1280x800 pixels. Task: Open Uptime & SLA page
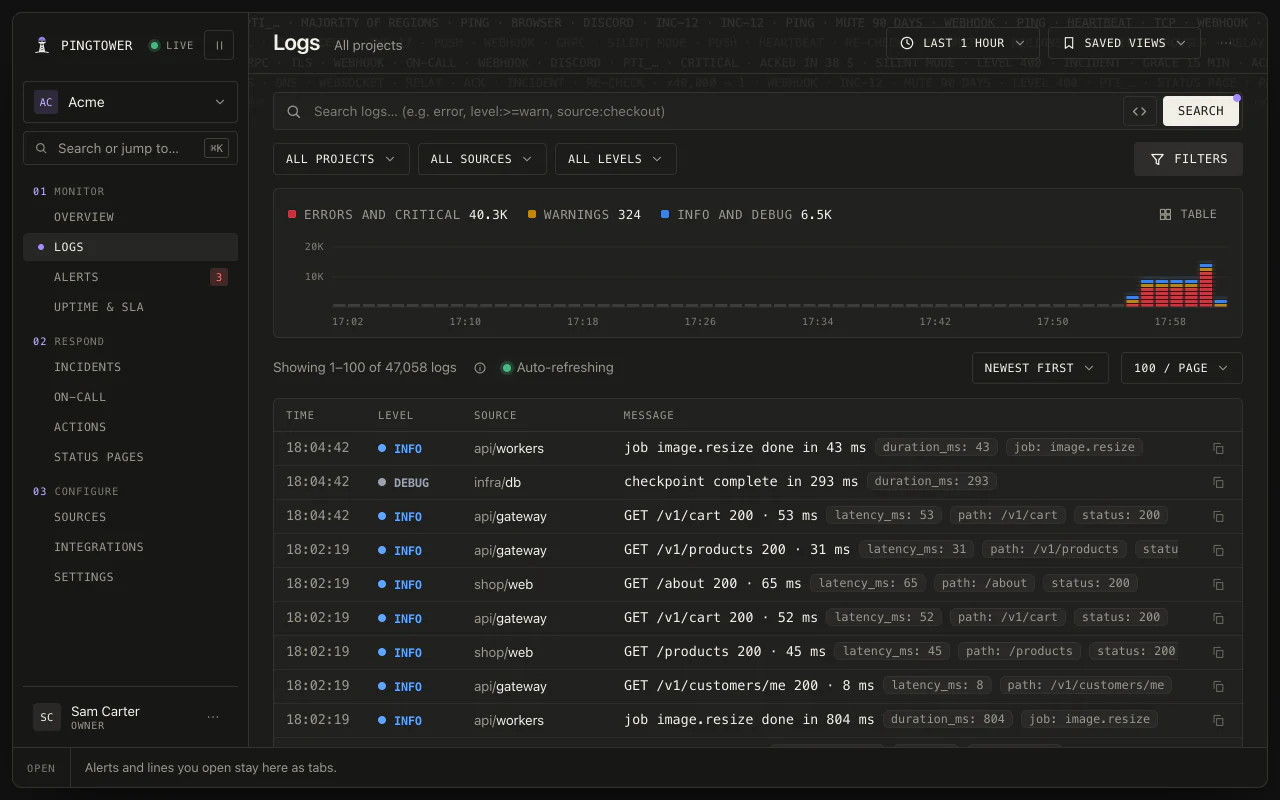130,307
